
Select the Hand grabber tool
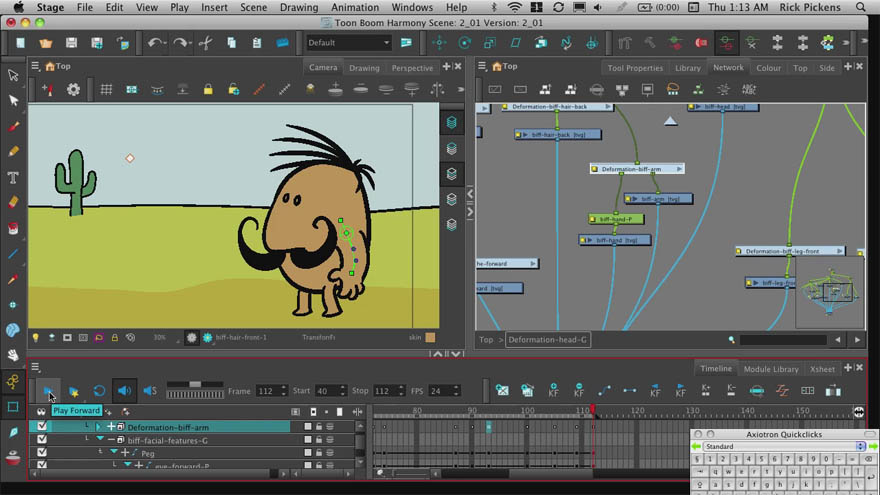coord(13,355)
